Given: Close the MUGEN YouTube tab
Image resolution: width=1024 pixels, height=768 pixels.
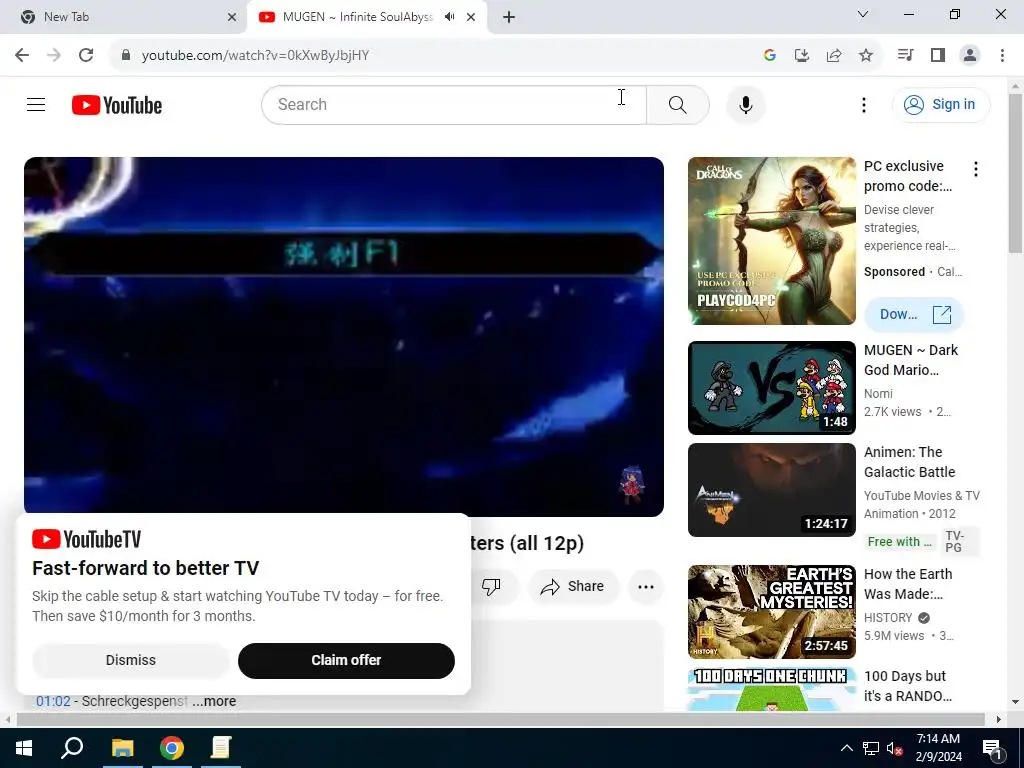Looking at the screenshot, I should tap(471, 17).
